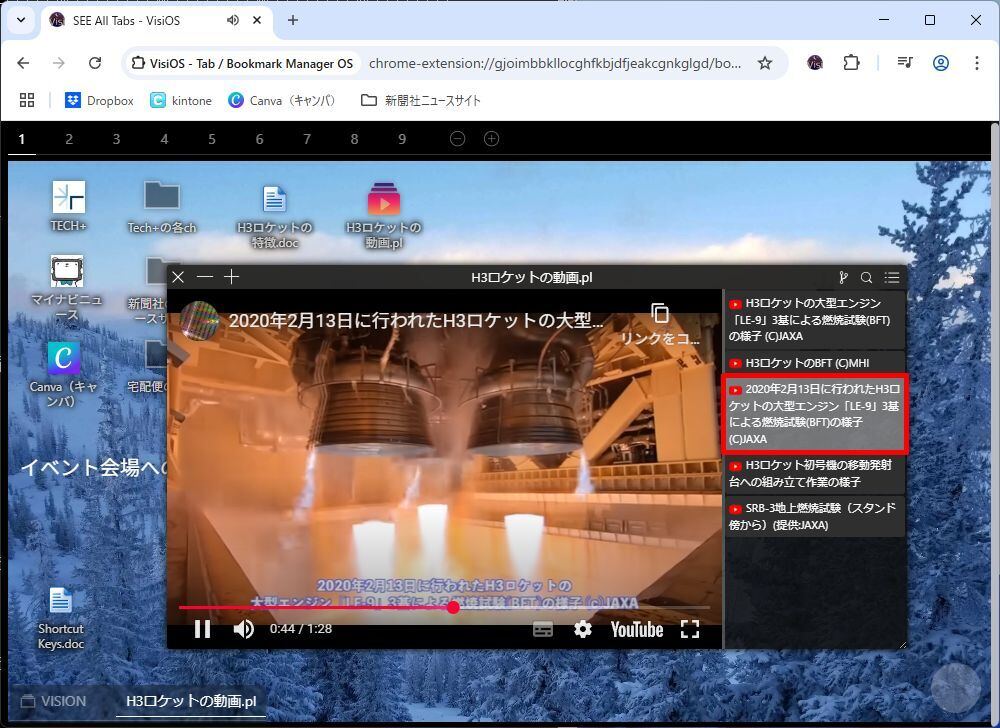The width and height of the screenshot is (1000, 728).
Task: Open the マイナビニュース shortcut
Action: (67, 288)
